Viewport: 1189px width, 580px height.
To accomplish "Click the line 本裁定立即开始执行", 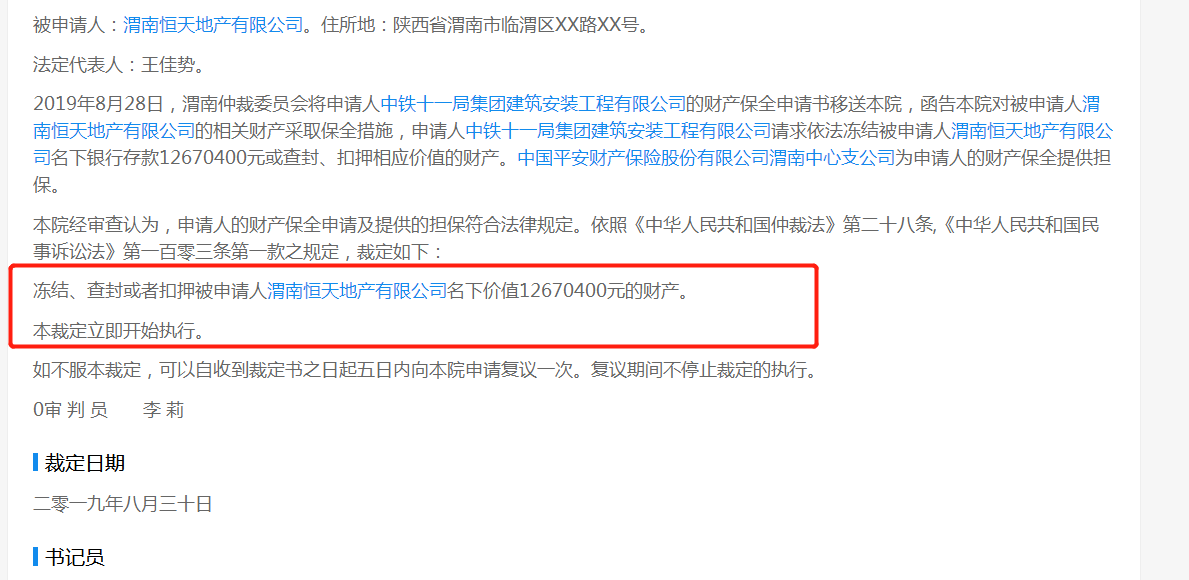I will pyautogui.click(x=119, y=331).
